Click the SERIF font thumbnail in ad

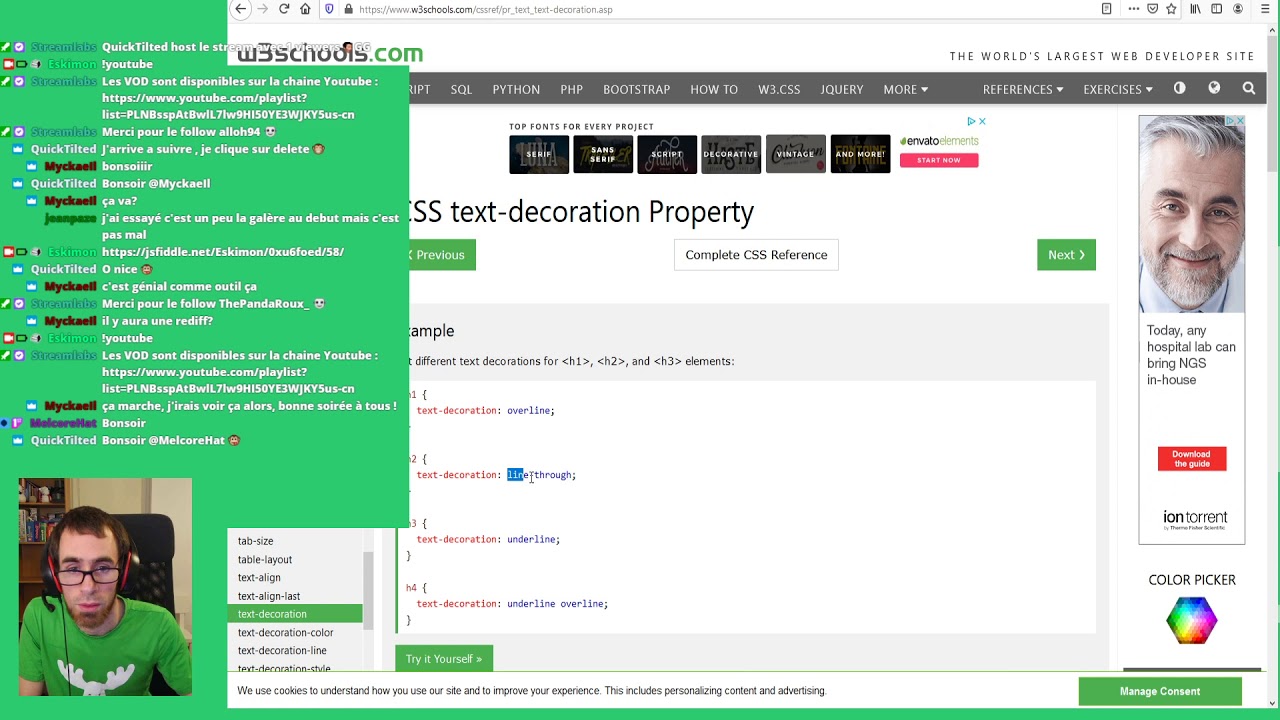pos(539,154)
